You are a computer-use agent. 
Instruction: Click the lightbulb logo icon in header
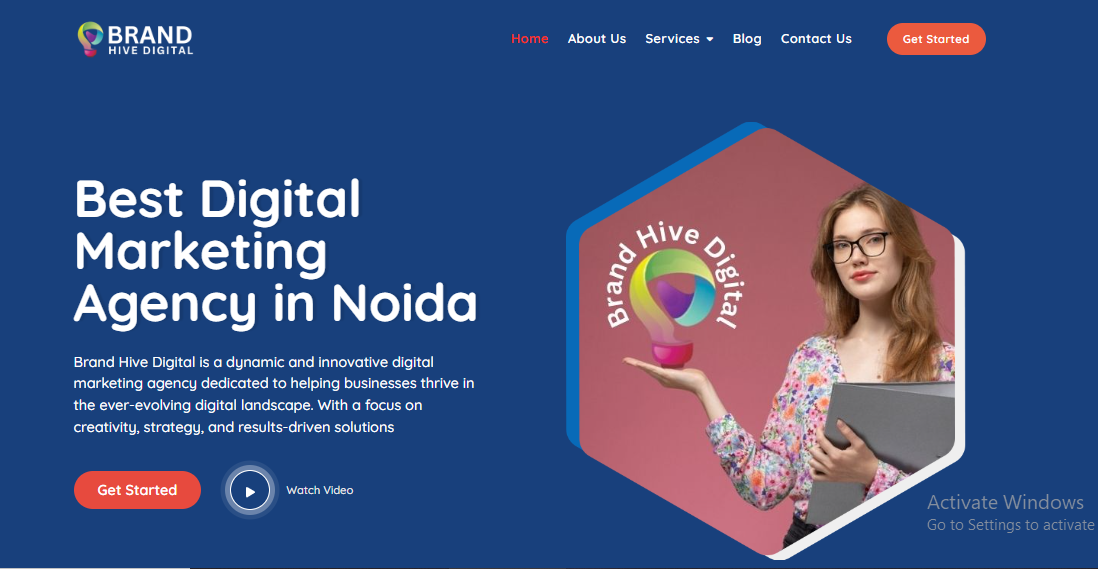90,38
